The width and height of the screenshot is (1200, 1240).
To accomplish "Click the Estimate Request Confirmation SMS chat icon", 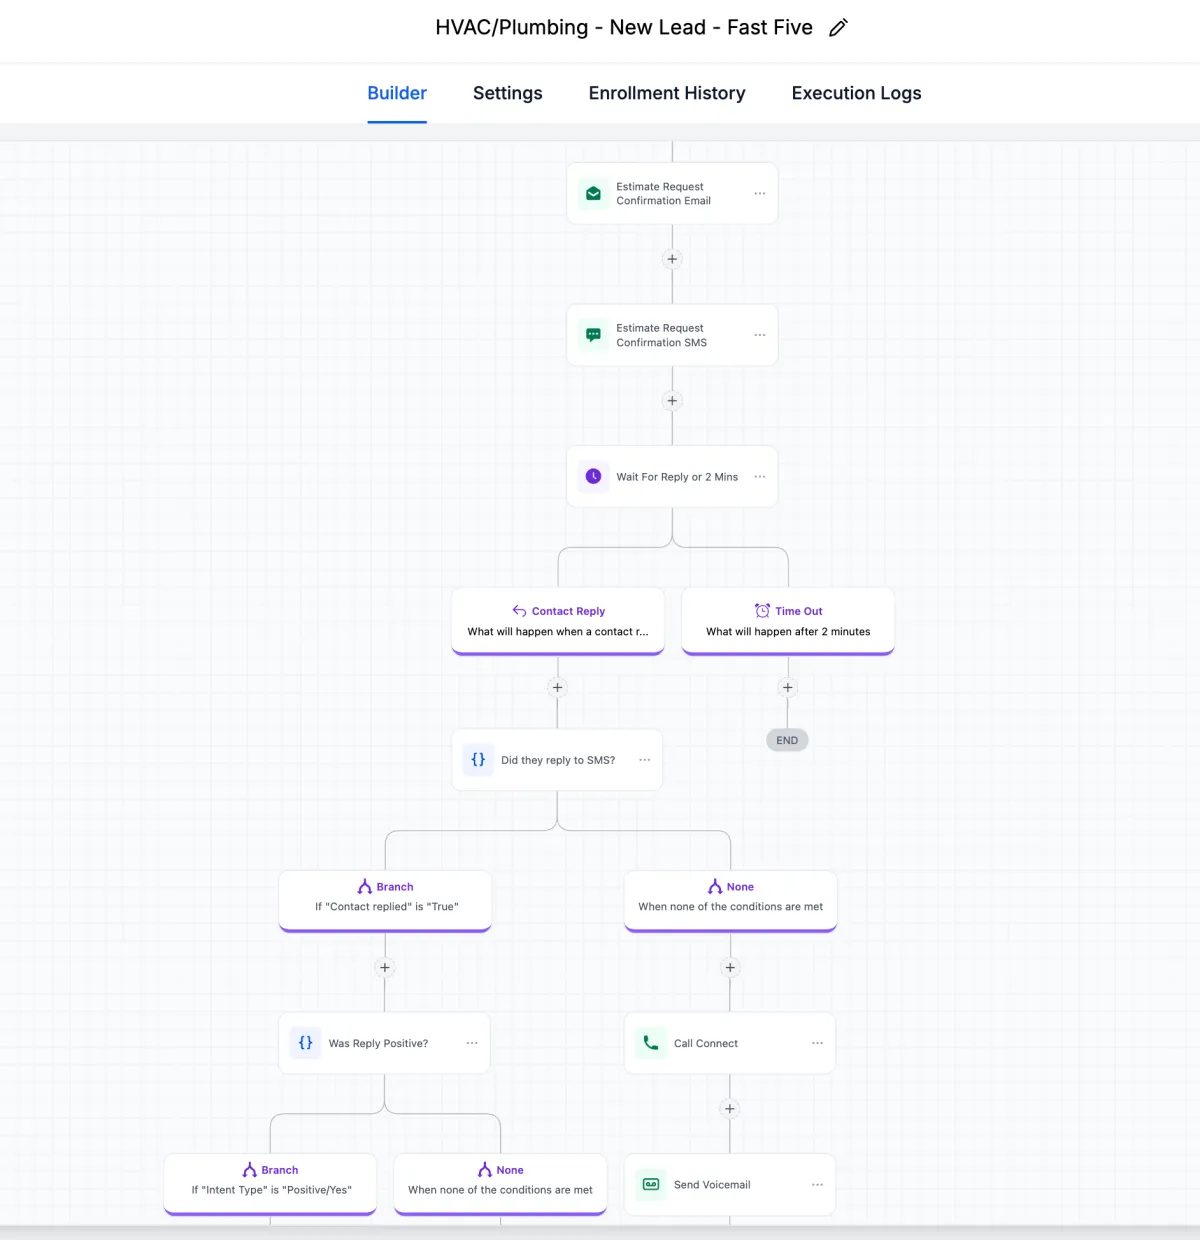I will (593, 335).
